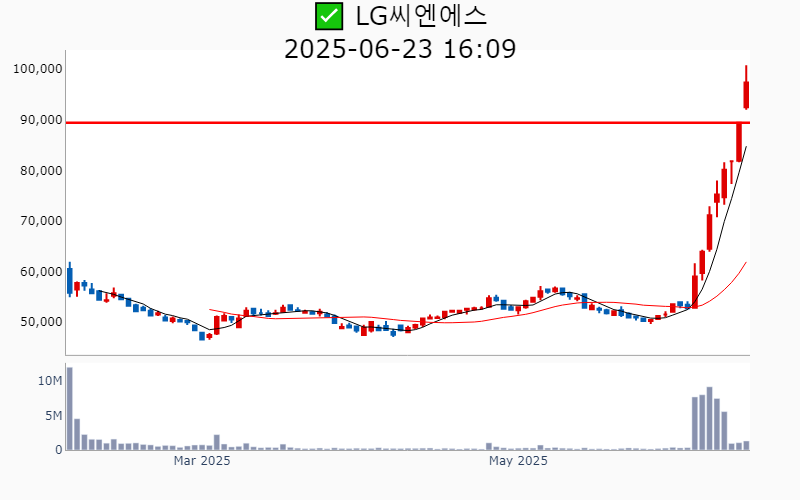The width and height of the screenshot is (800, 500).
Task: Click the 0 volume axis label
Action: (59, 450)
